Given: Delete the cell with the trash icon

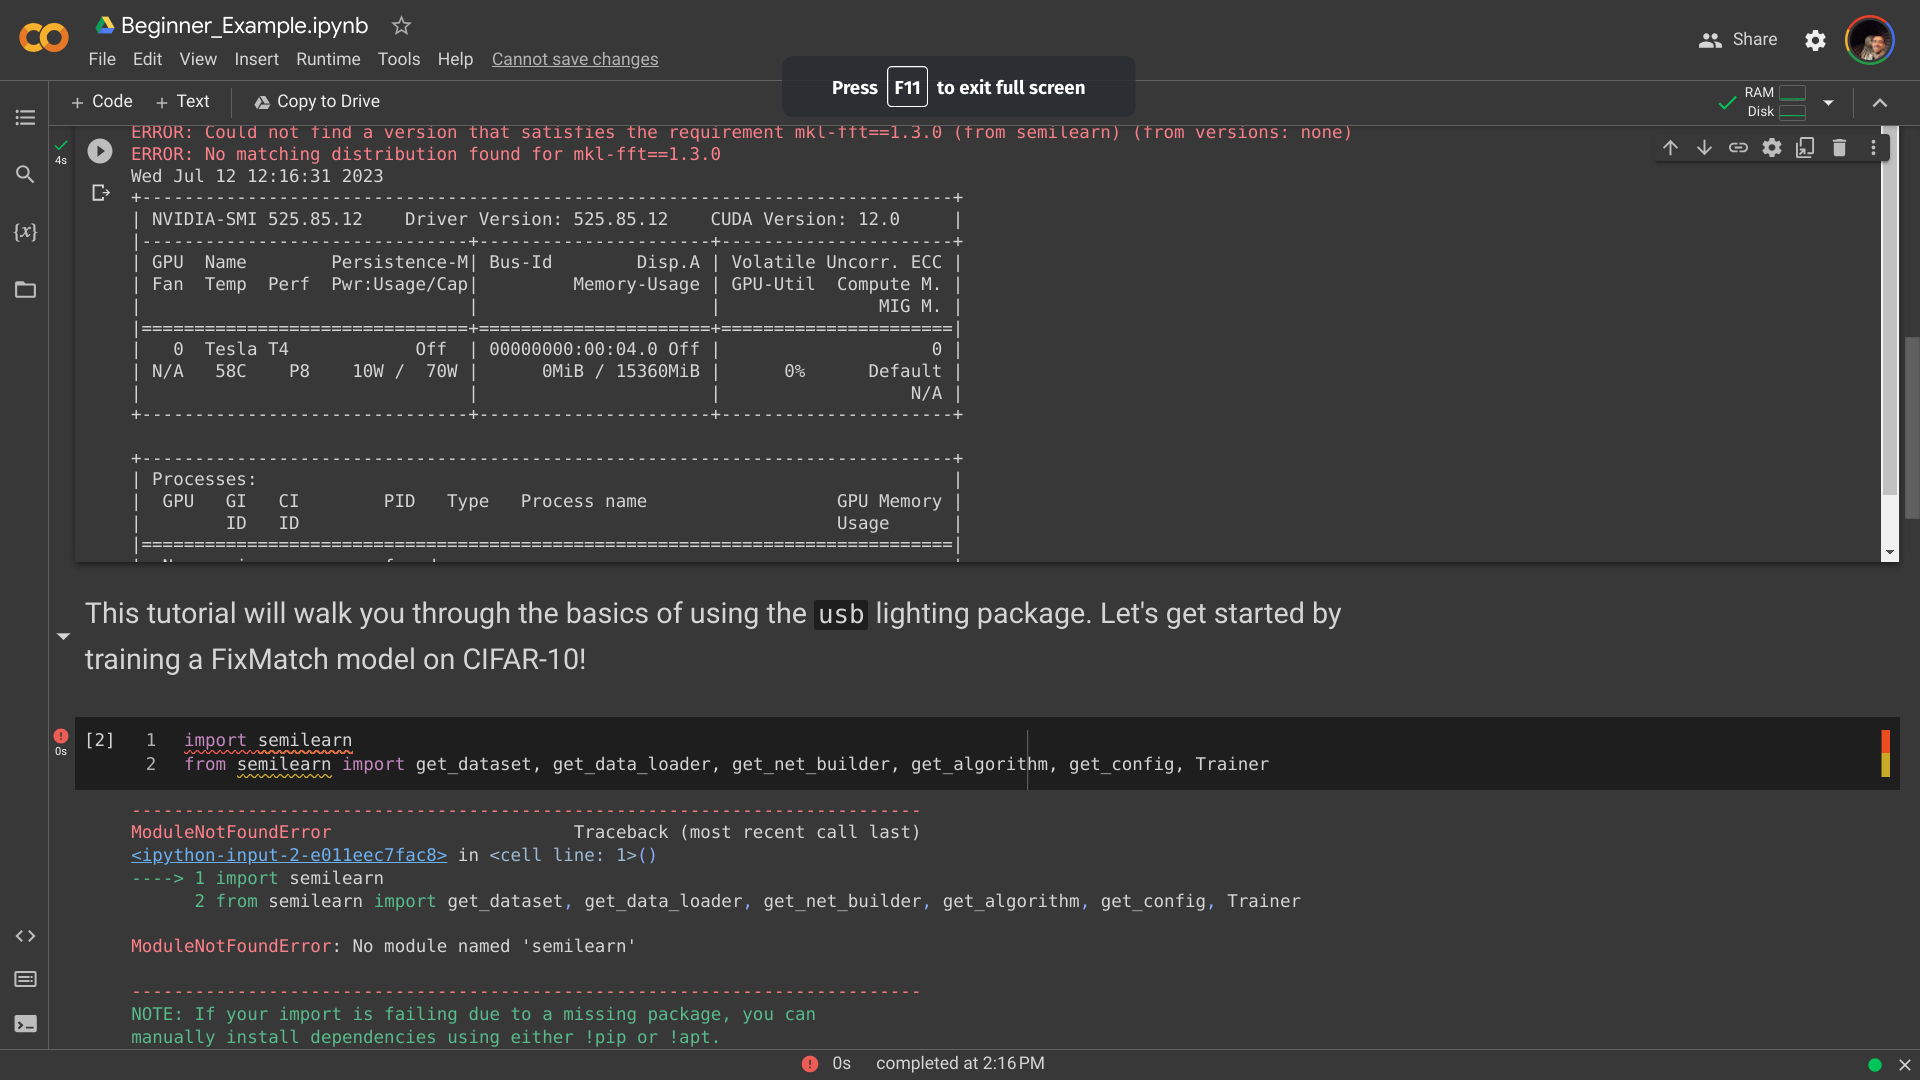Looking at the screenshot, I should click(x=1840, y=147).
